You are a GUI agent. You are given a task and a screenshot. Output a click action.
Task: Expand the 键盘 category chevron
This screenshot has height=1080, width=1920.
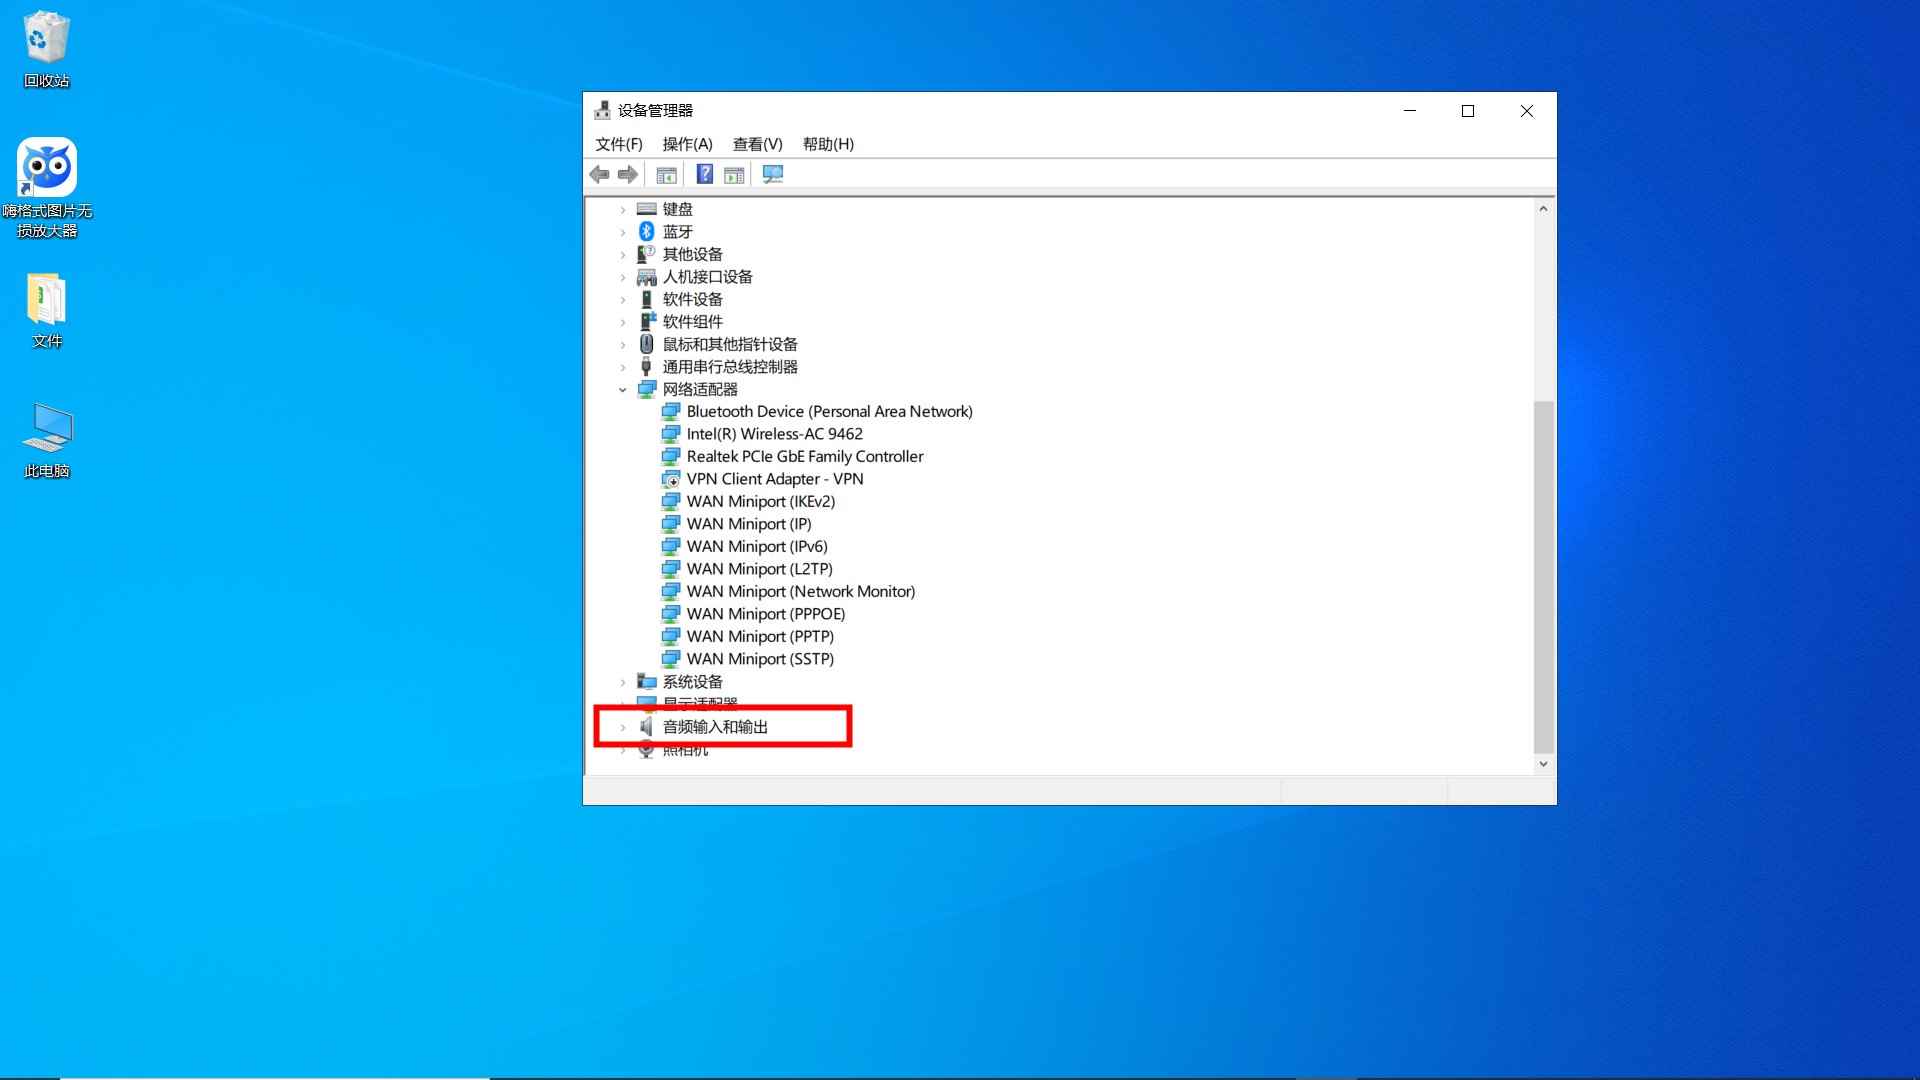point(622,210)
